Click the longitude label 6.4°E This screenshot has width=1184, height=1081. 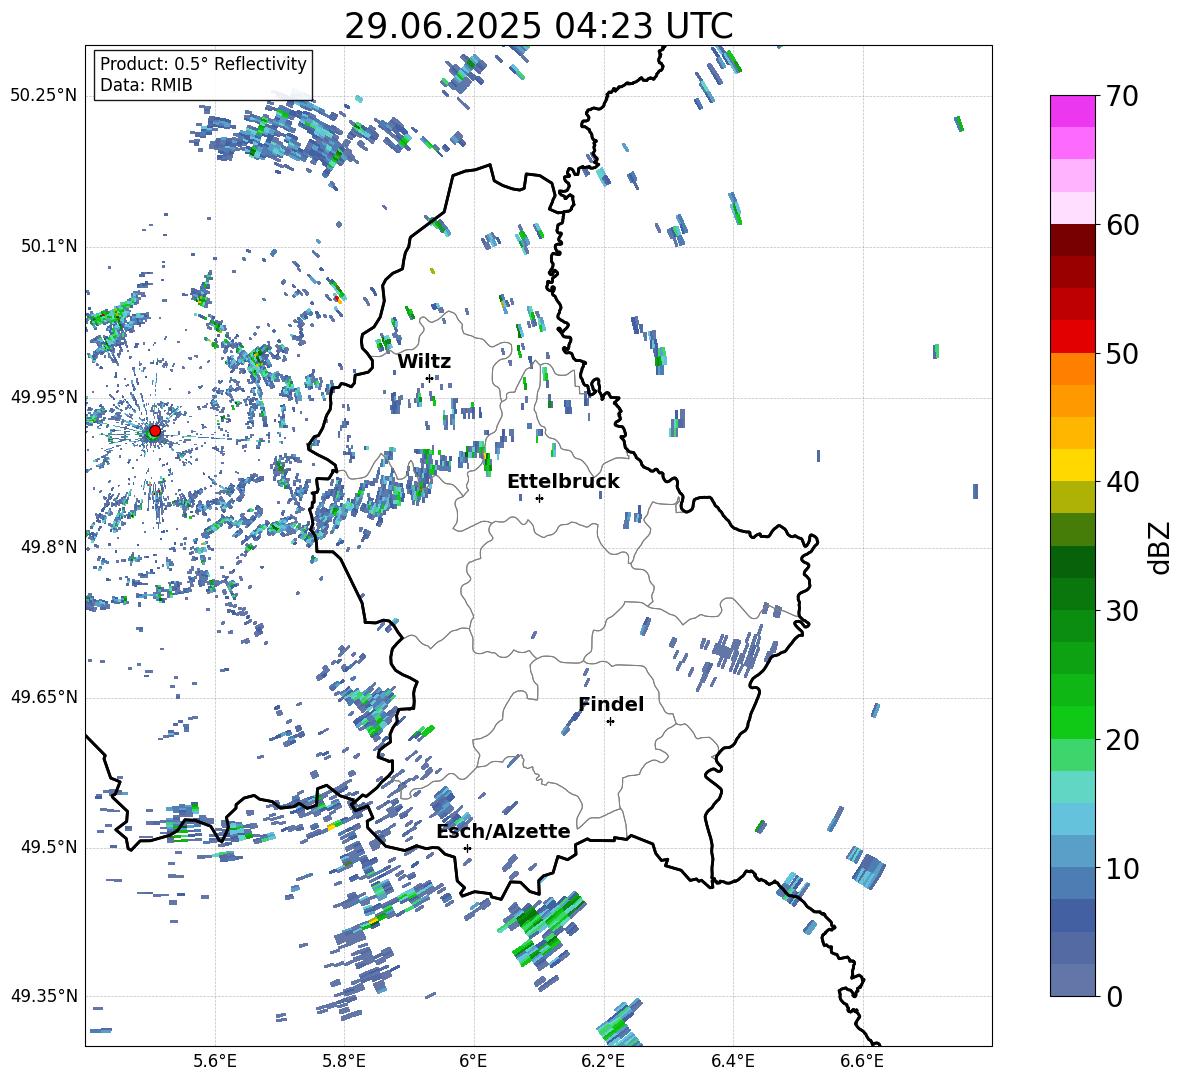pos(732,1061)
